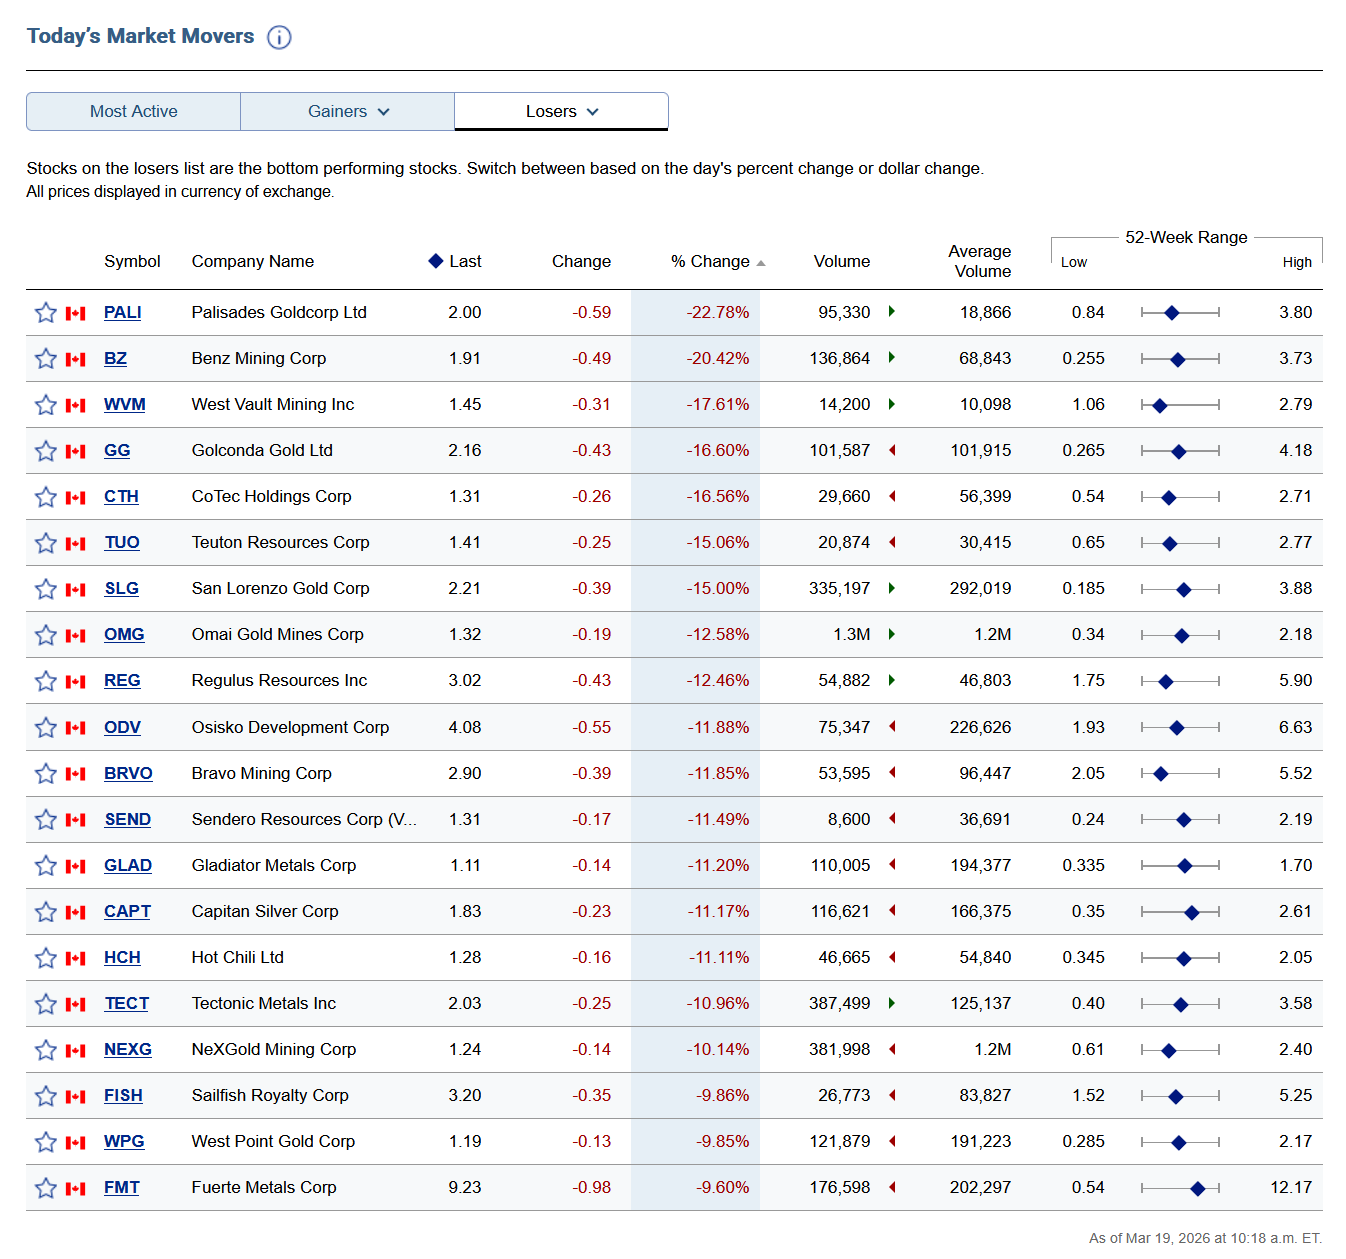The height and width of the screenshot is (1259, 1346).
Task: Click the Canadian flag icon in HCH row
Action: pyautogui.click(x=76, y=959)
